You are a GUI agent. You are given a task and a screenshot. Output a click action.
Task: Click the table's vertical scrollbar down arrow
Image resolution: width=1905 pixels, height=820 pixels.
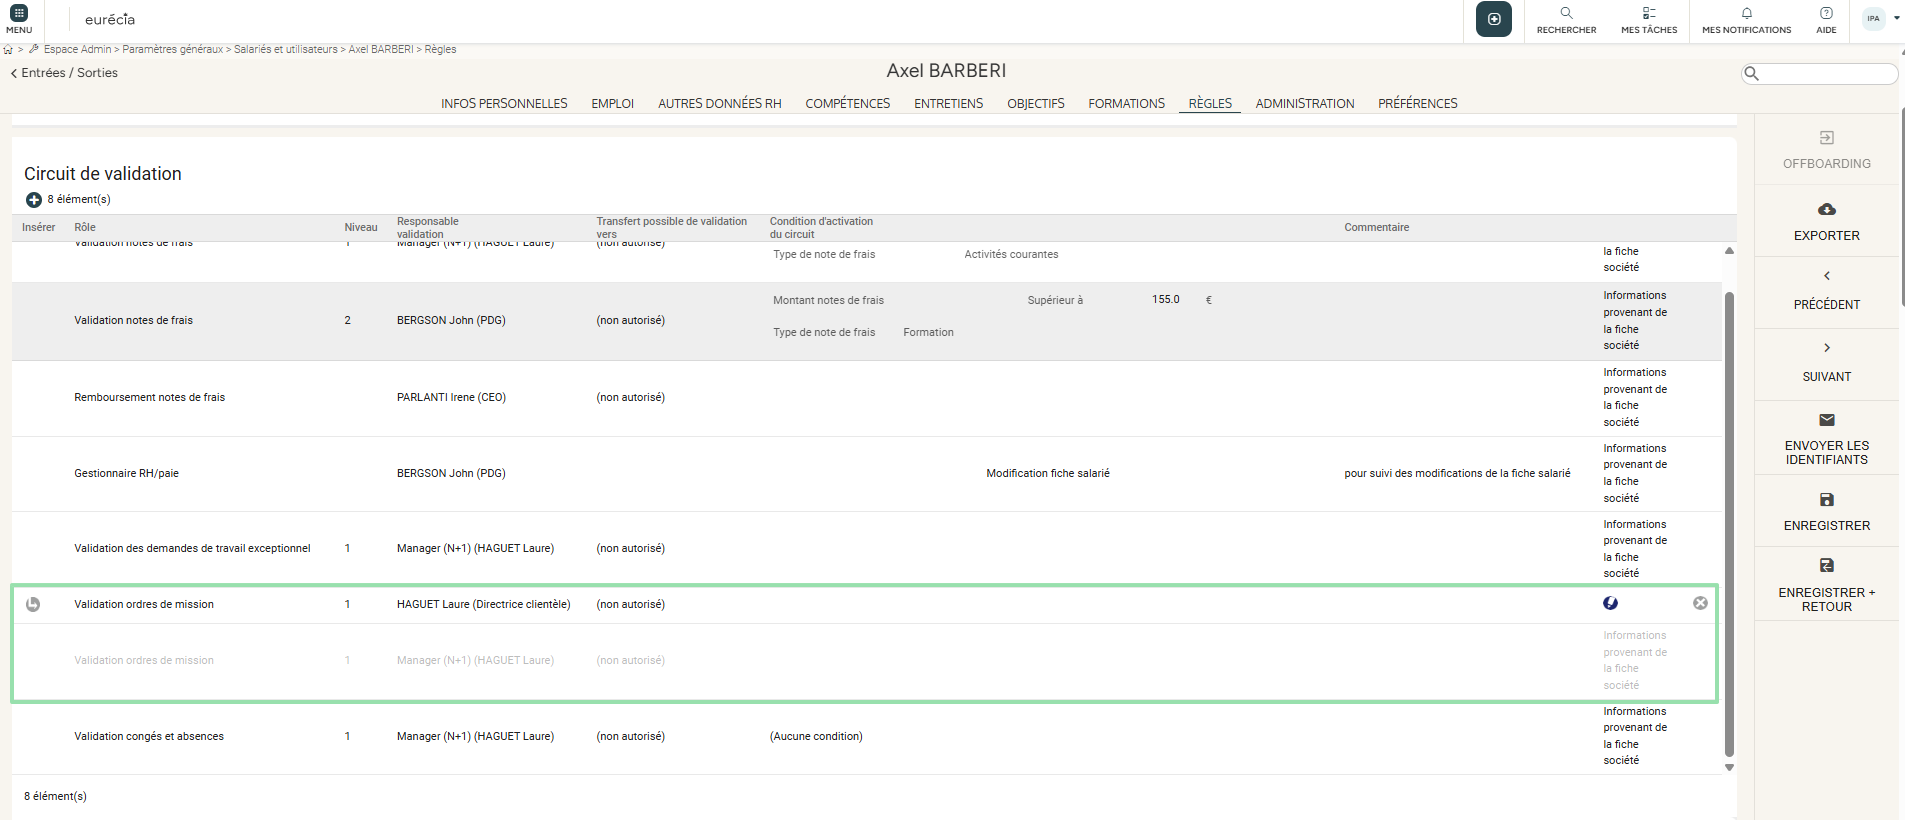(1729, 768)
